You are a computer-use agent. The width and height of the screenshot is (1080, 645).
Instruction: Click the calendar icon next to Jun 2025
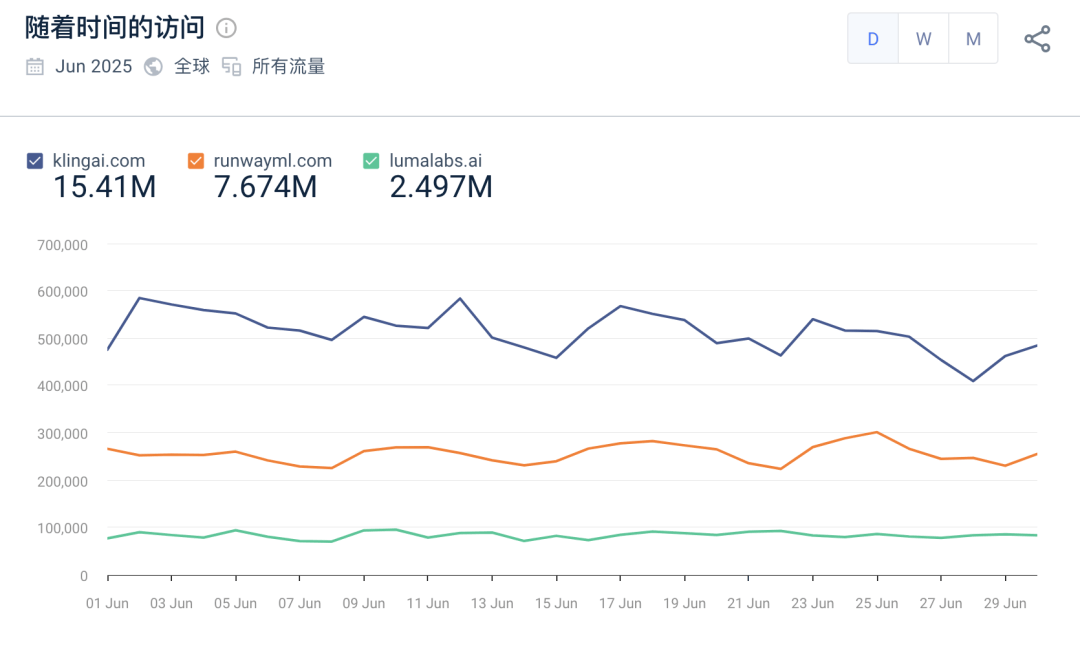tap(35, 67)
